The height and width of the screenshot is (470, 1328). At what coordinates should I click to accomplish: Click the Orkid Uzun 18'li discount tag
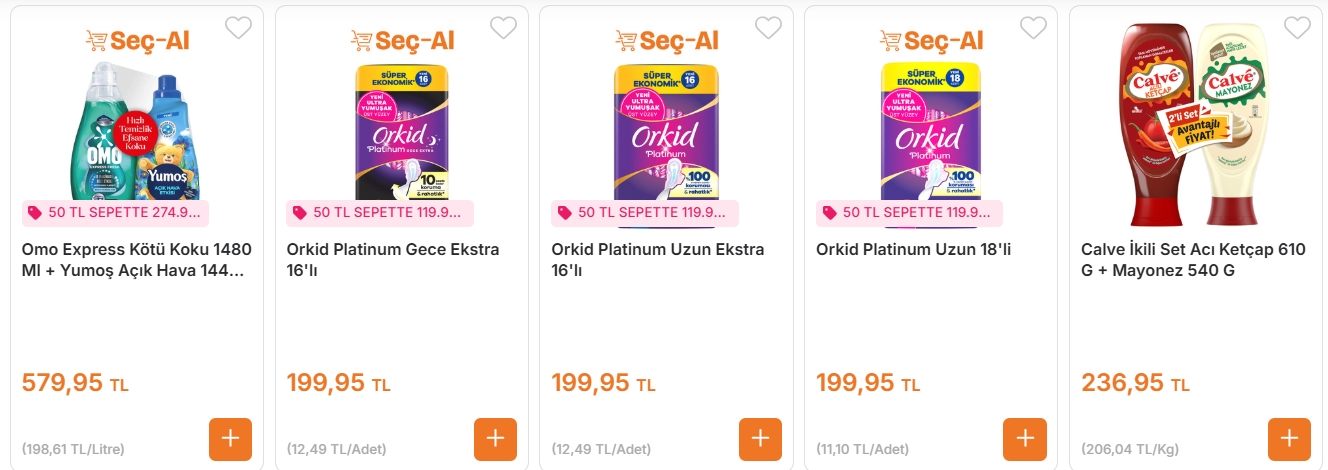(909, 213)
